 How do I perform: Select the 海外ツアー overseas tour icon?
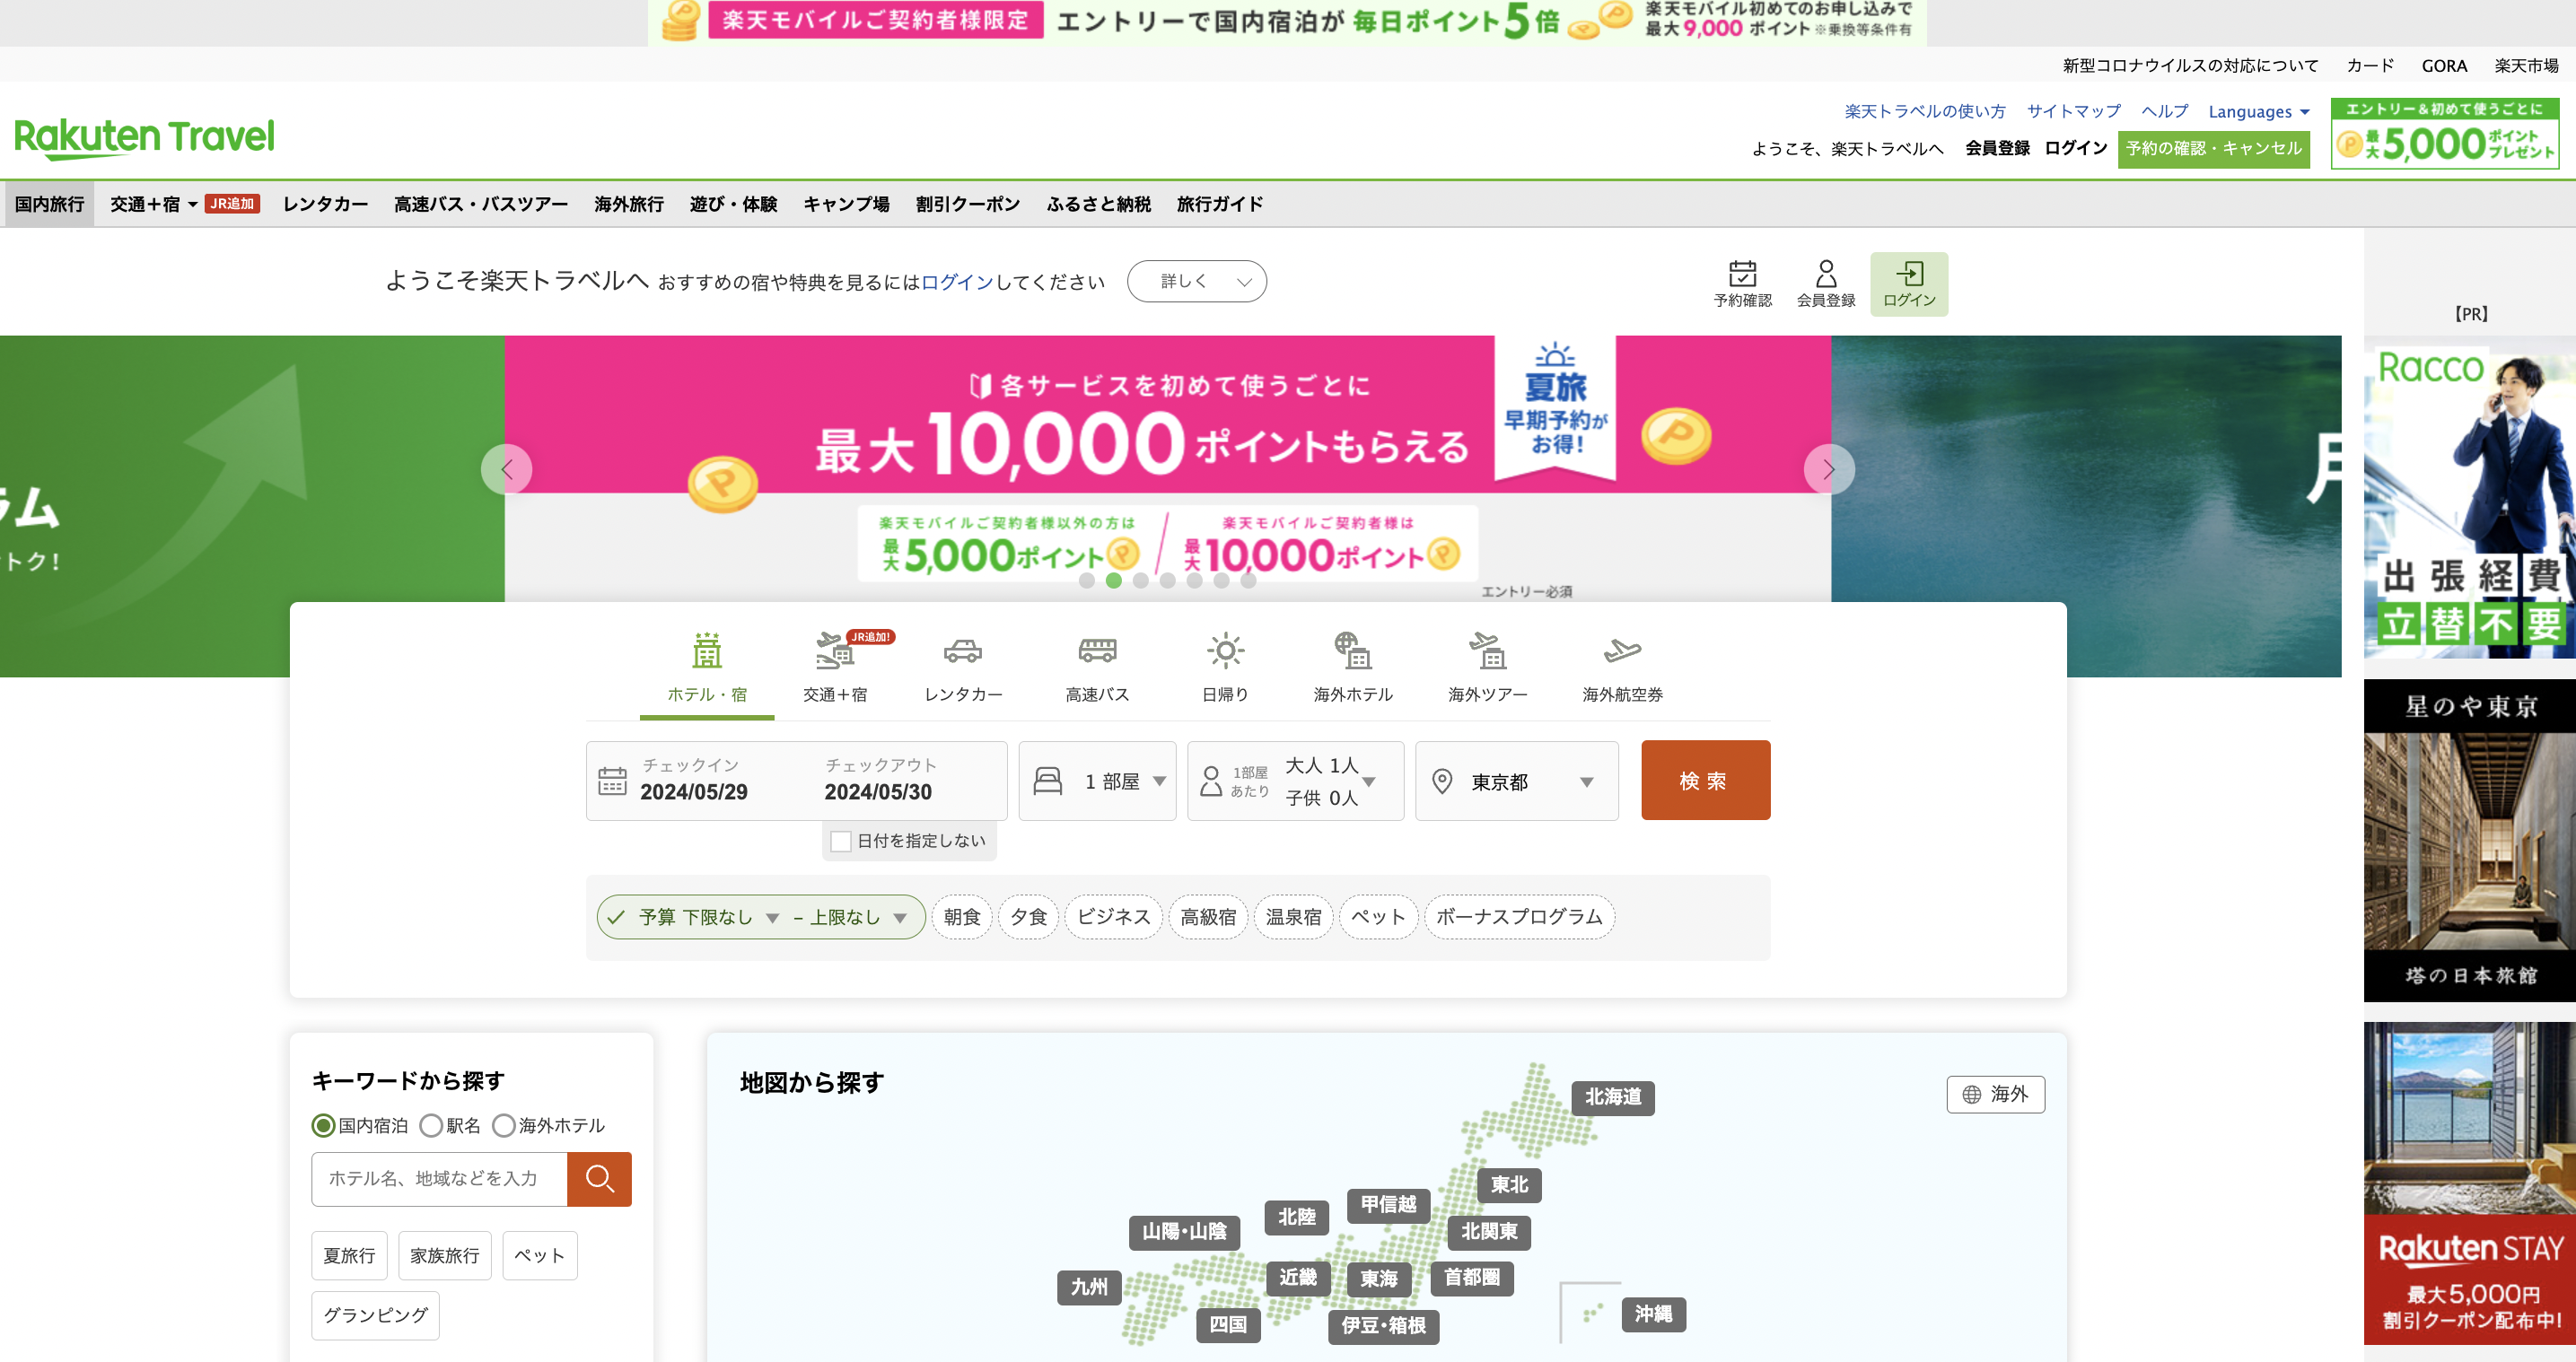(1487, 651)
